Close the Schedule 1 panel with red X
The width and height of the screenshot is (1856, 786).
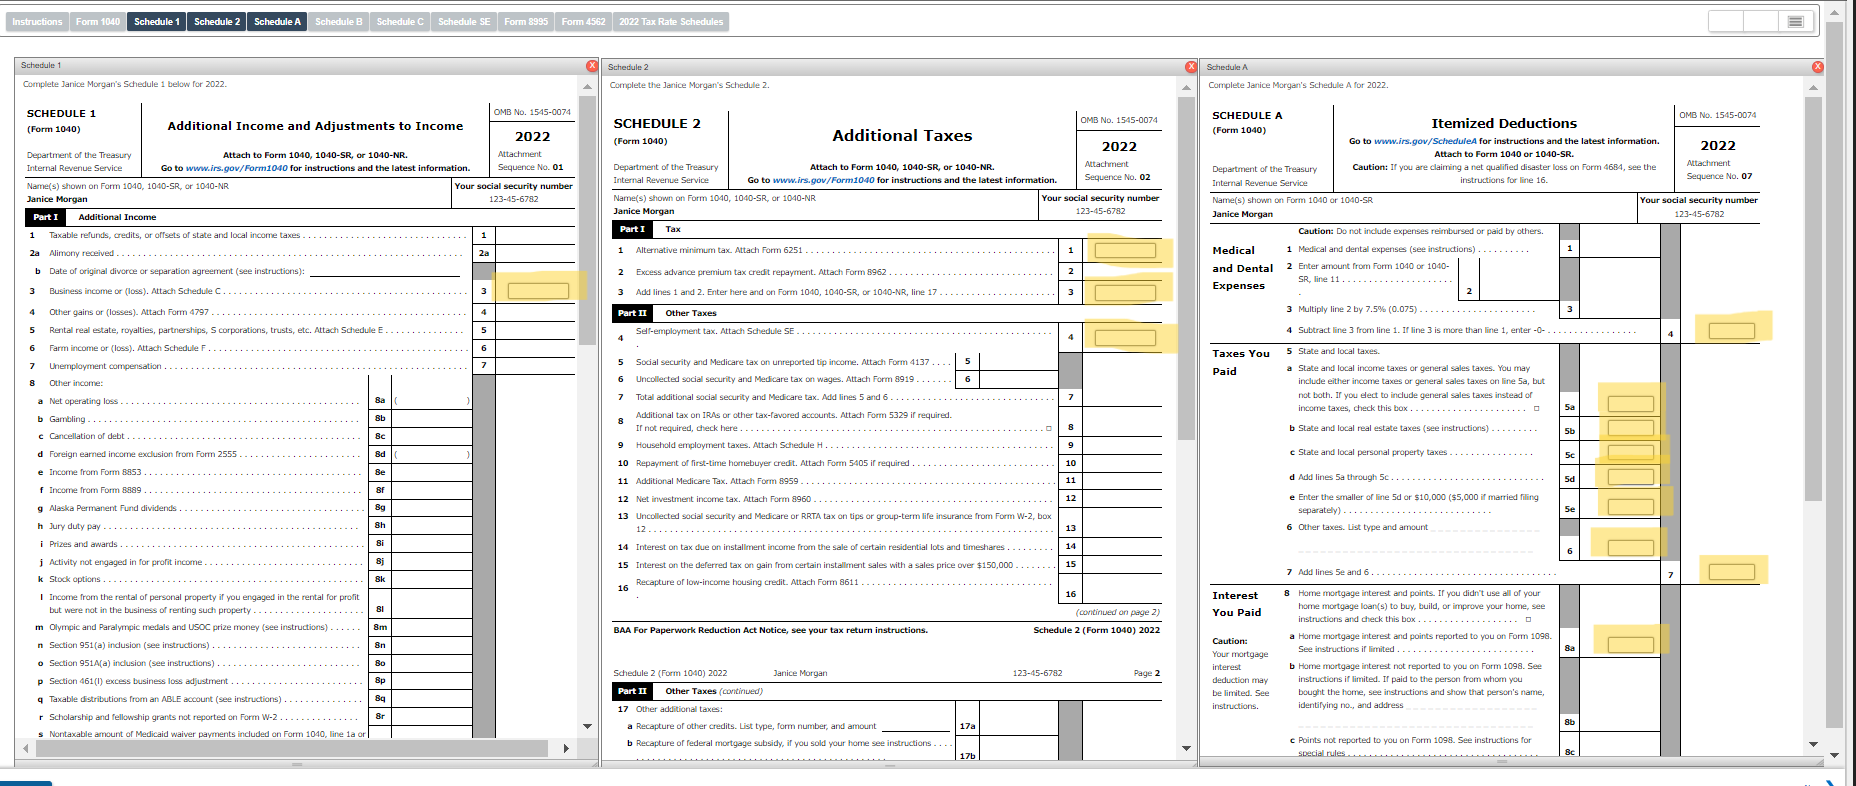(x=592, y=65)
